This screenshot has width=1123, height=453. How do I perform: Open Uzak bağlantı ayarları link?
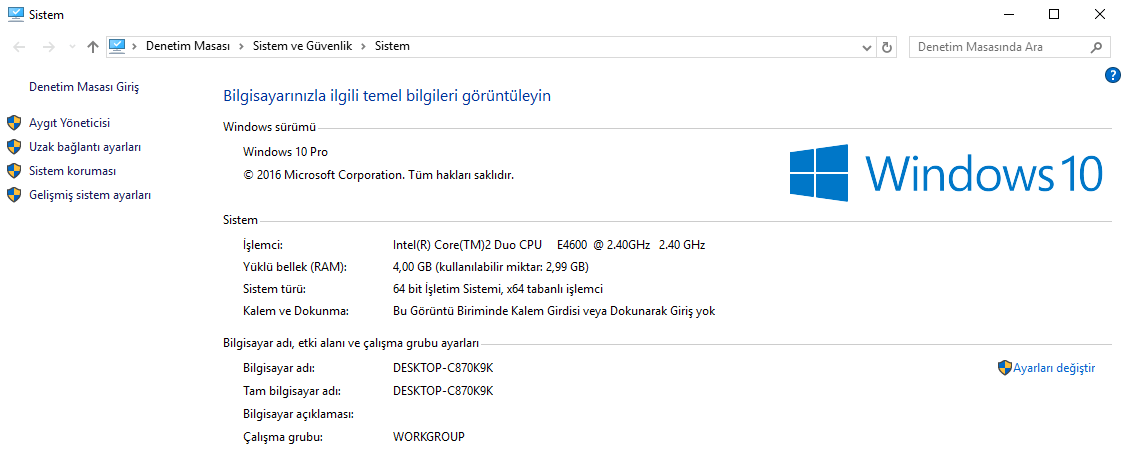[85, 147]
